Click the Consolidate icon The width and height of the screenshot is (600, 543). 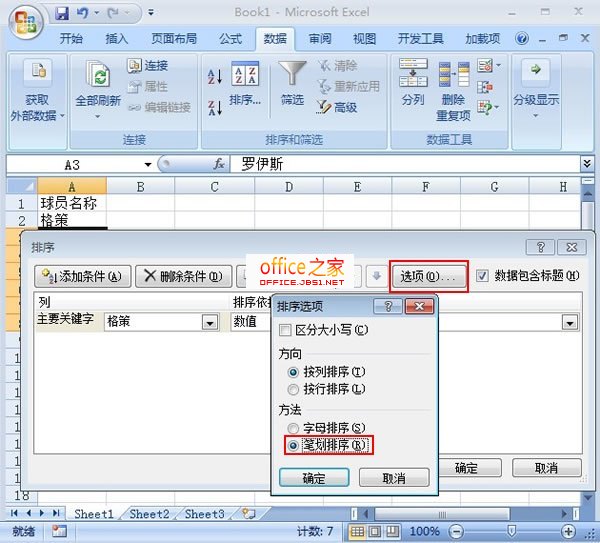485,87
